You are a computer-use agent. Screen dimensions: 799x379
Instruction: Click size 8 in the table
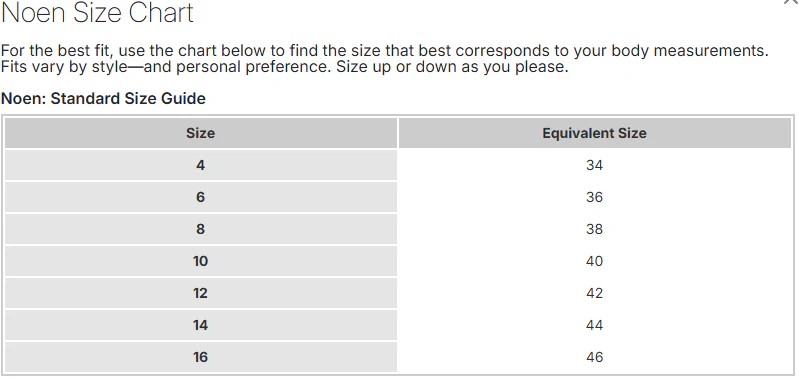201,229
